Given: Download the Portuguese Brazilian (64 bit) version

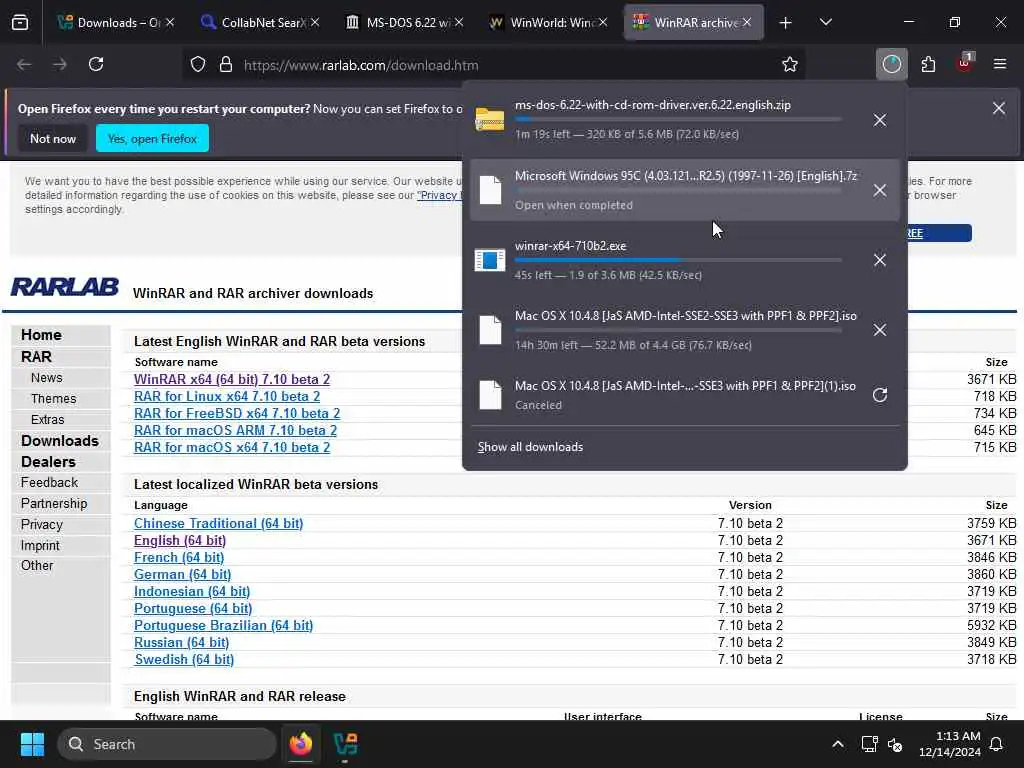Looking at the screenshot, I should pos(223,626).
